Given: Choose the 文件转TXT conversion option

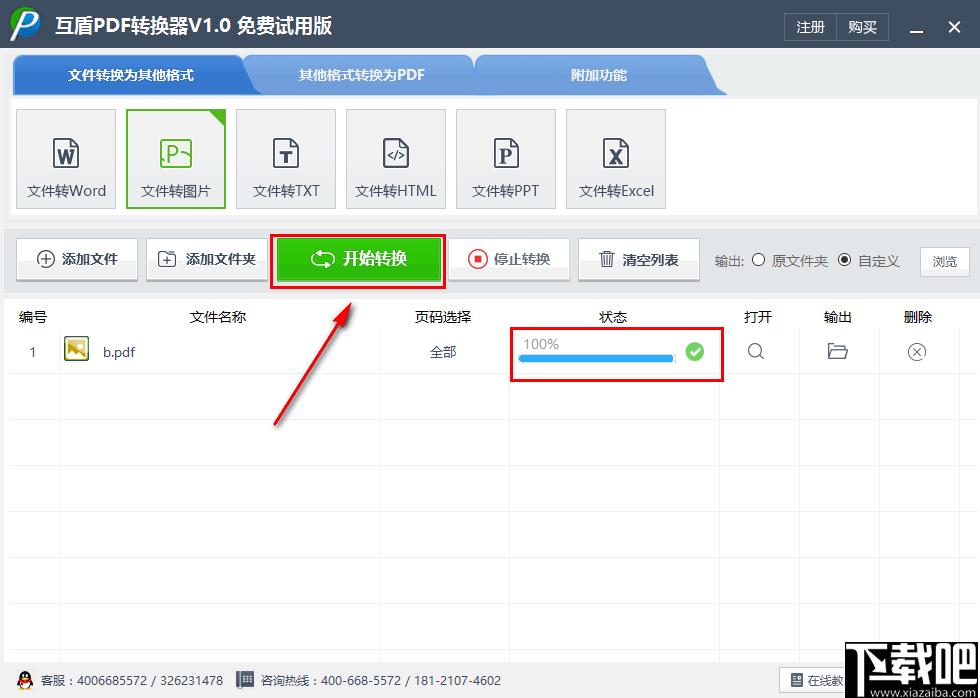Looking at the screenshot, I should 286,159.
